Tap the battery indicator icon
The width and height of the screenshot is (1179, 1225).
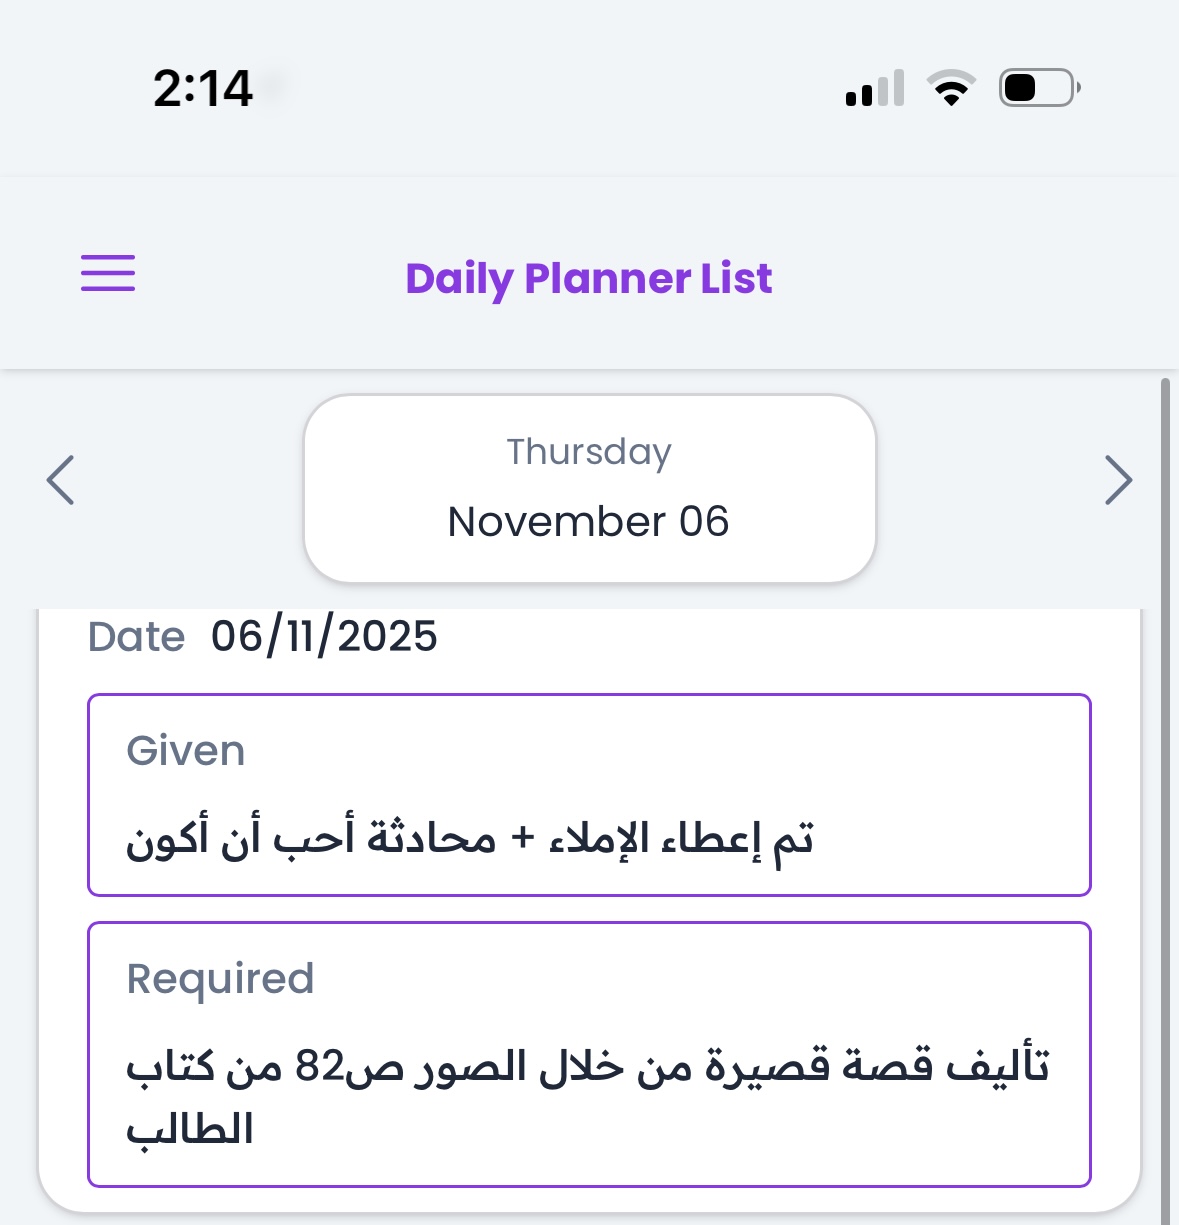[1039, 88]
